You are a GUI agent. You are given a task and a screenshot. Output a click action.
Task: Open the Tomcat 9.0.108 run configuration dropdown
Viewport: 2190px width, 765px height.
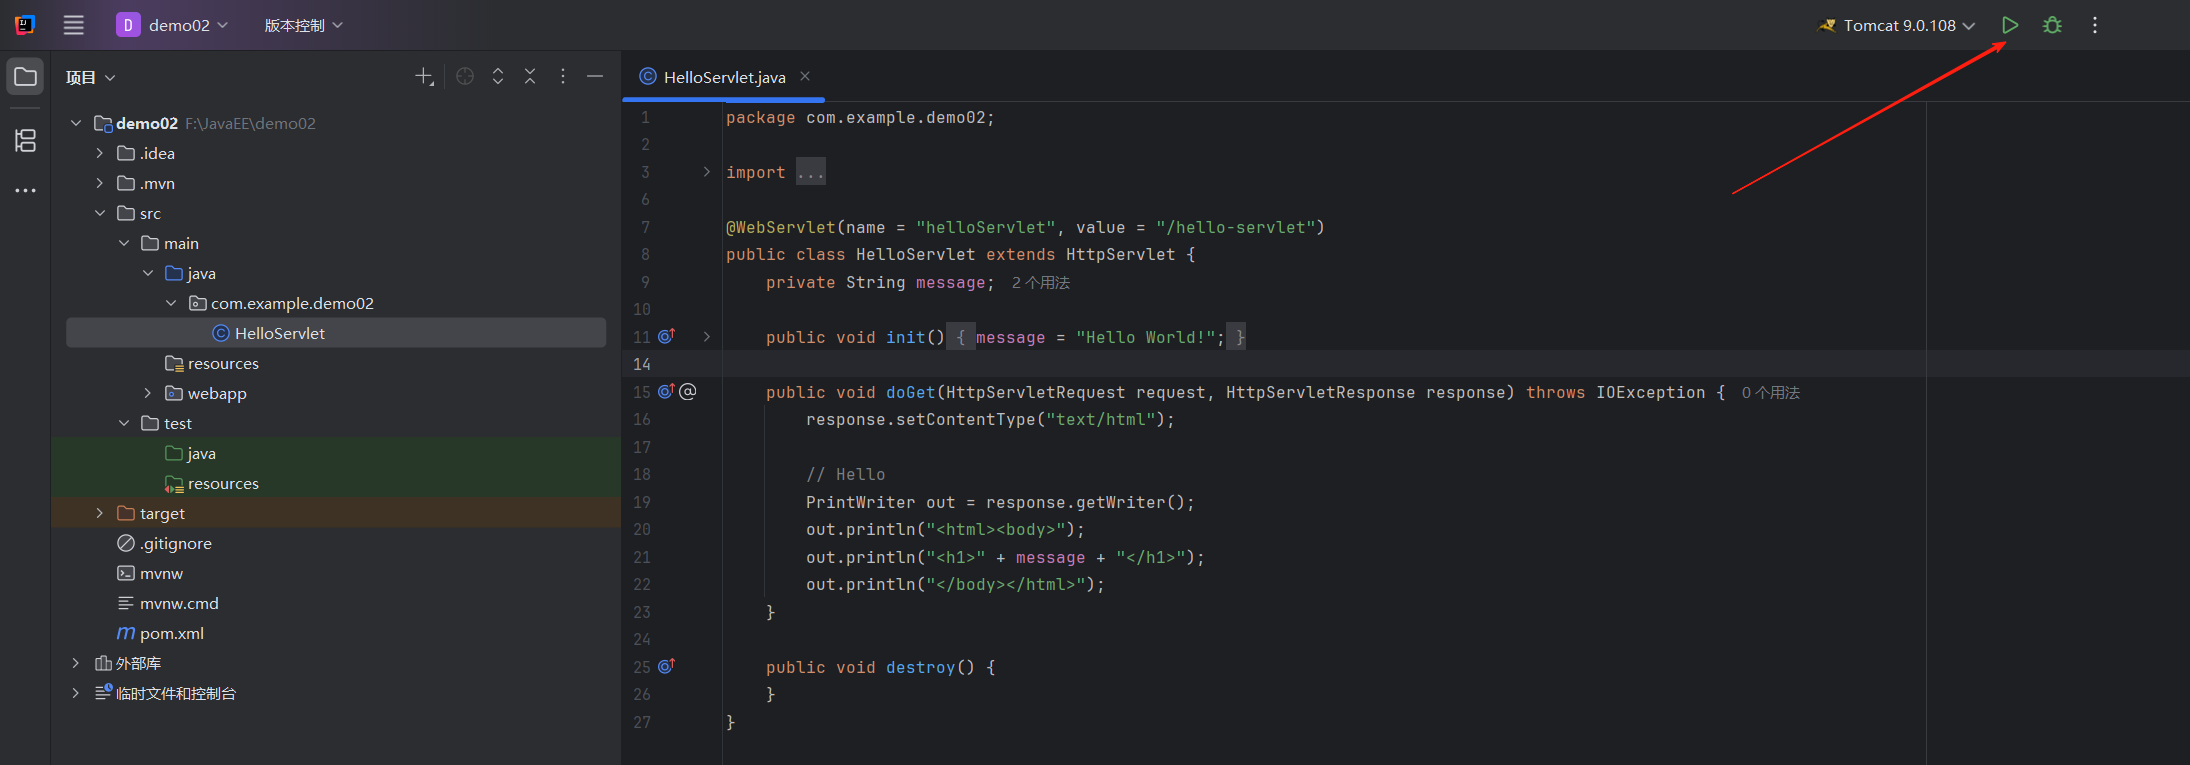[x=1896, y=25]
